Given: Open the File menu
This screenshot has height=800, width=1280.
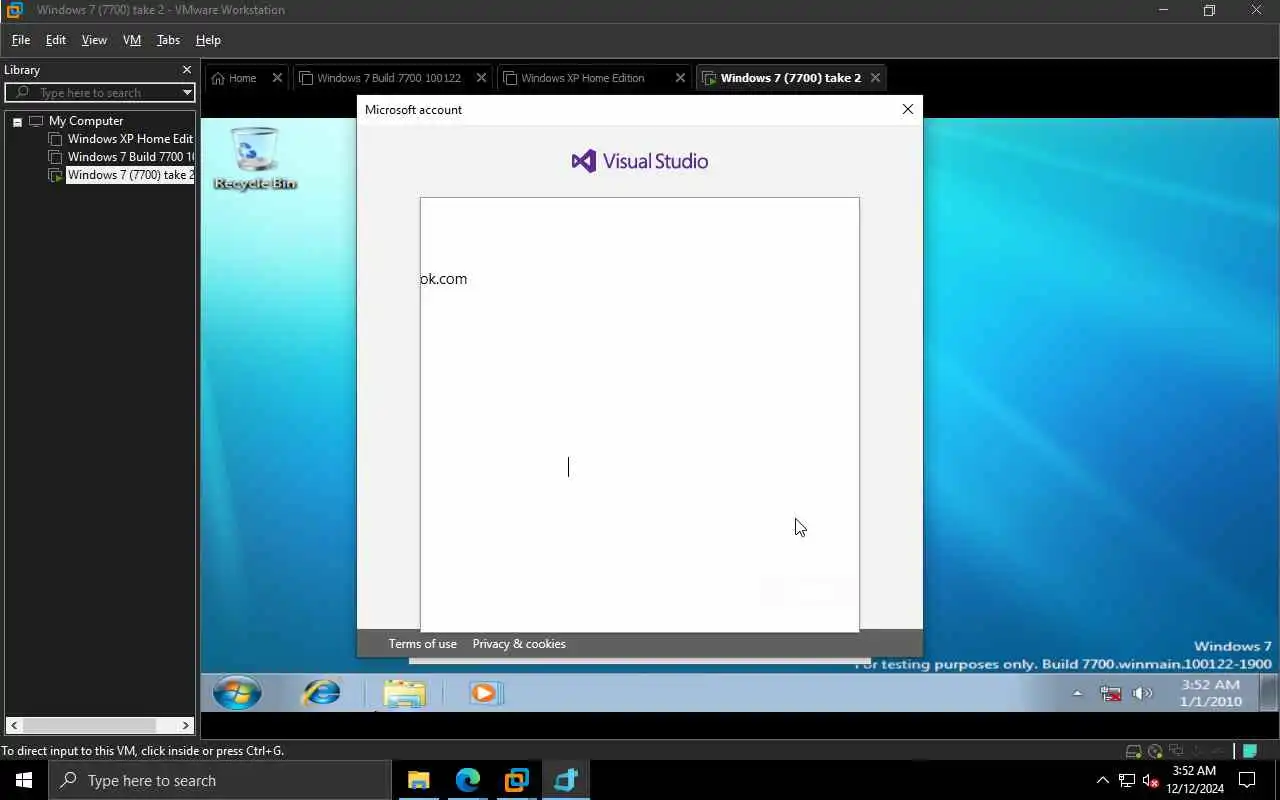Looking at the screenshot, I should click(21, 40).
